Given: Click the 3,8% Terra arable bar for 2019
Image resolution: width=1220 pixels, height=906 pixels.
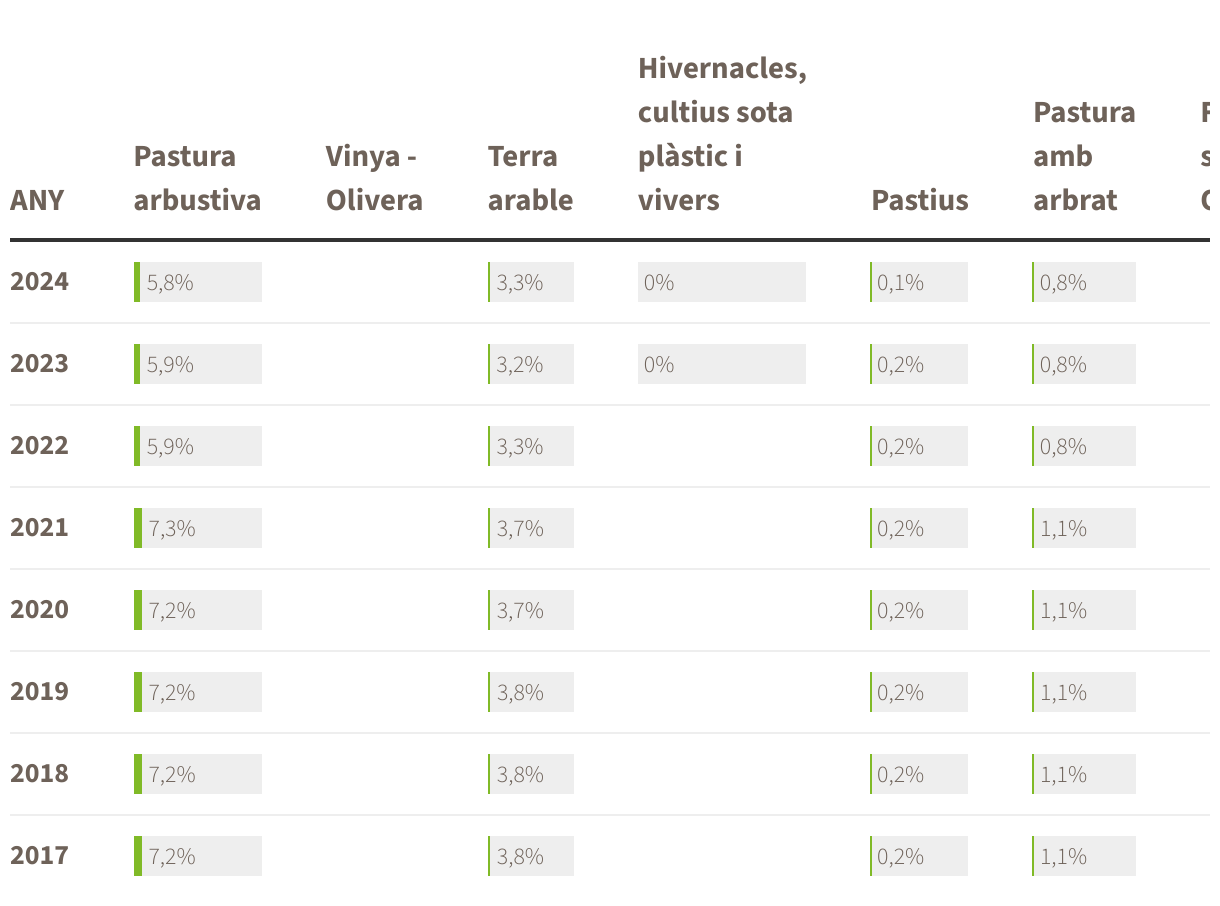Looking at the screenshot, I should (531, 692).
